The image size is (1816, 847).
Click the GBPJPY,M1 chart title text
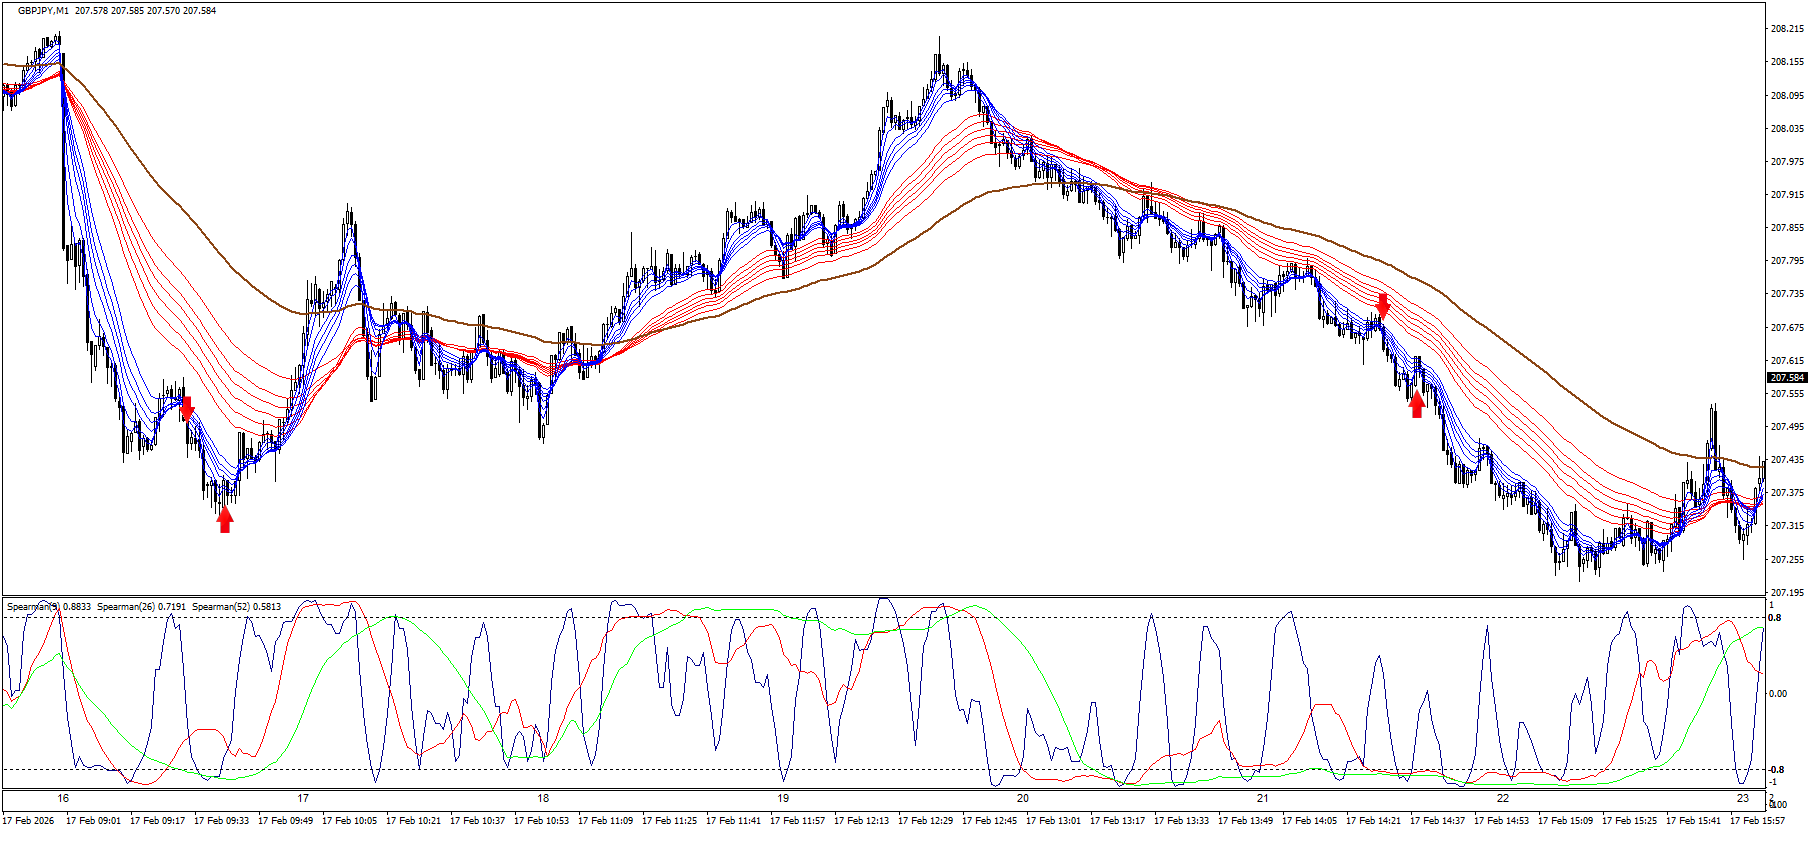[43, 11]
